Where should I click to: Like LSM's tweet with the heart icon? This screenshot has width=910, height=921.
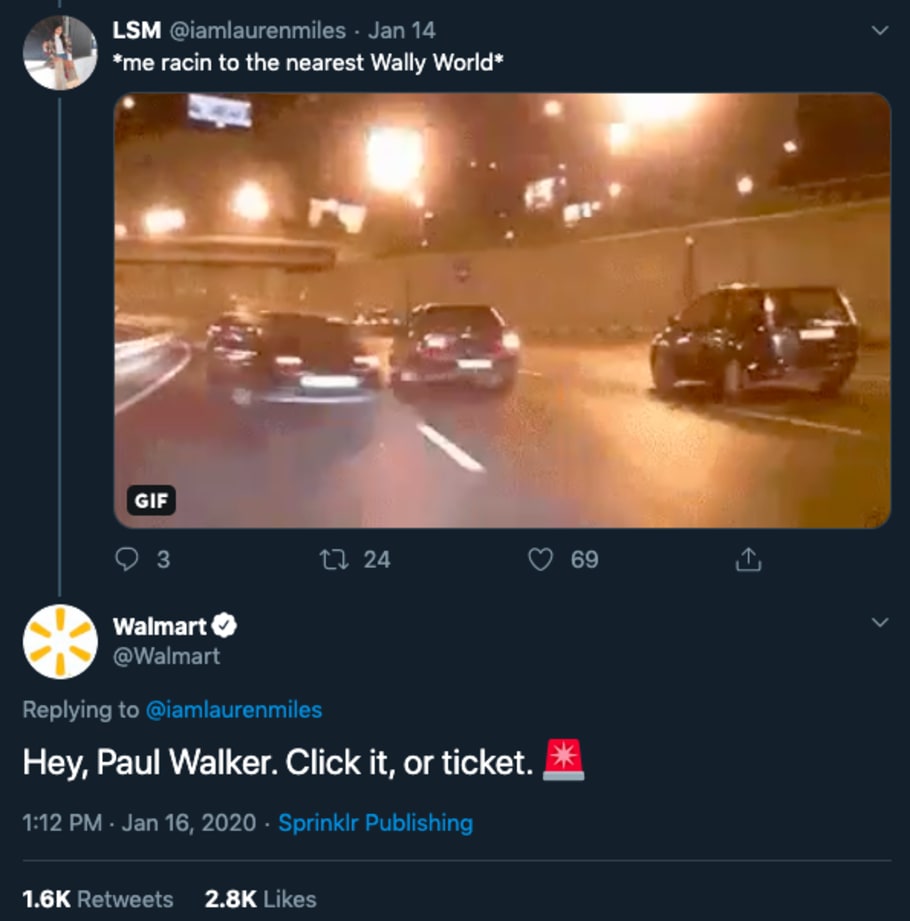pyautogui.click(x=540, y=559)
